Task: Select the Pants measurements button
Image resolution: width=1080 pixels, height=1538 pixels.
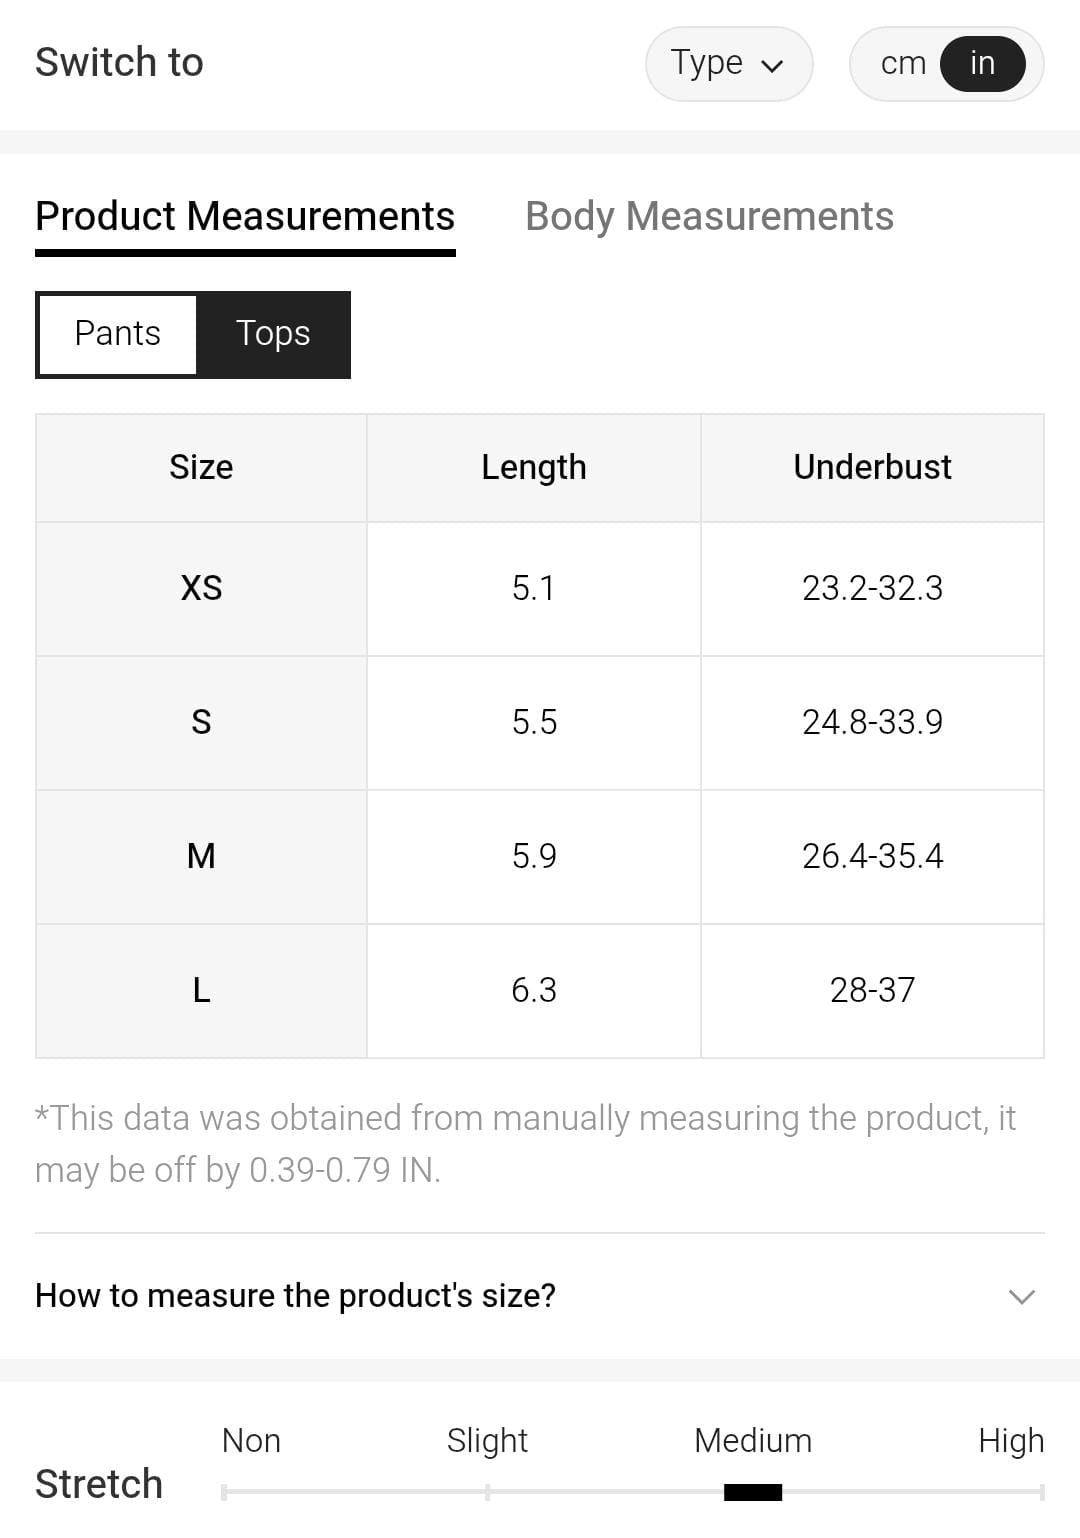Action: pyautogui.click(x=117, y=334)
